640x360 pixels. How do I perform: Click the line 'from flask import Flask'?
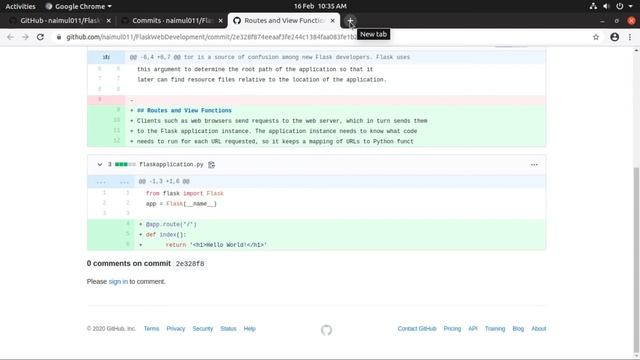(184, 193)
